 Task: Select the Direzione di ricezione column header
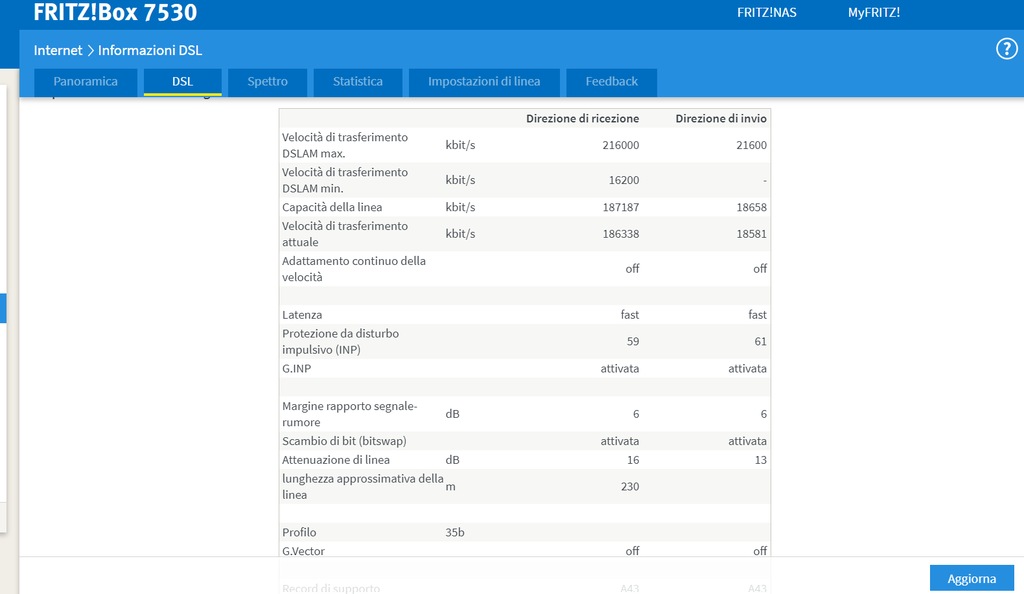pos(583,118)
